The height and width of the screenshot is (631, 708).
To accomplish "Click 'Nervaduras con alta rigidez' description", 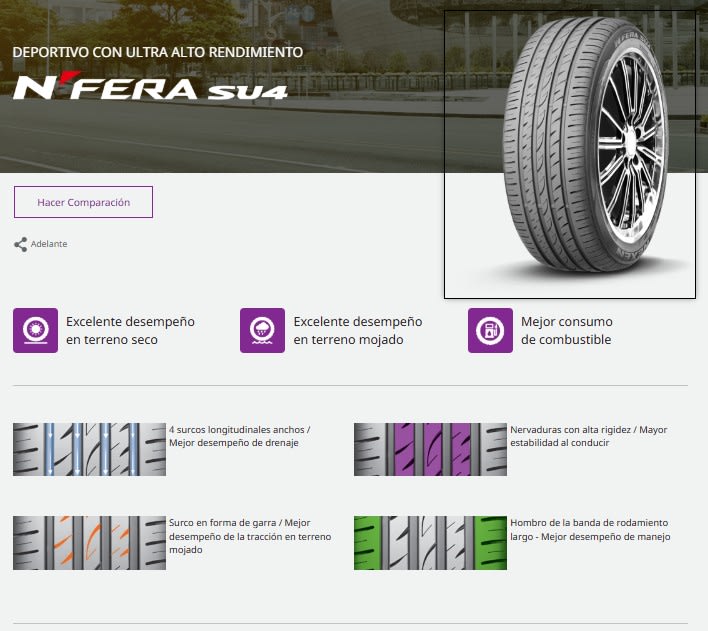I will click(x=589, y=436).
